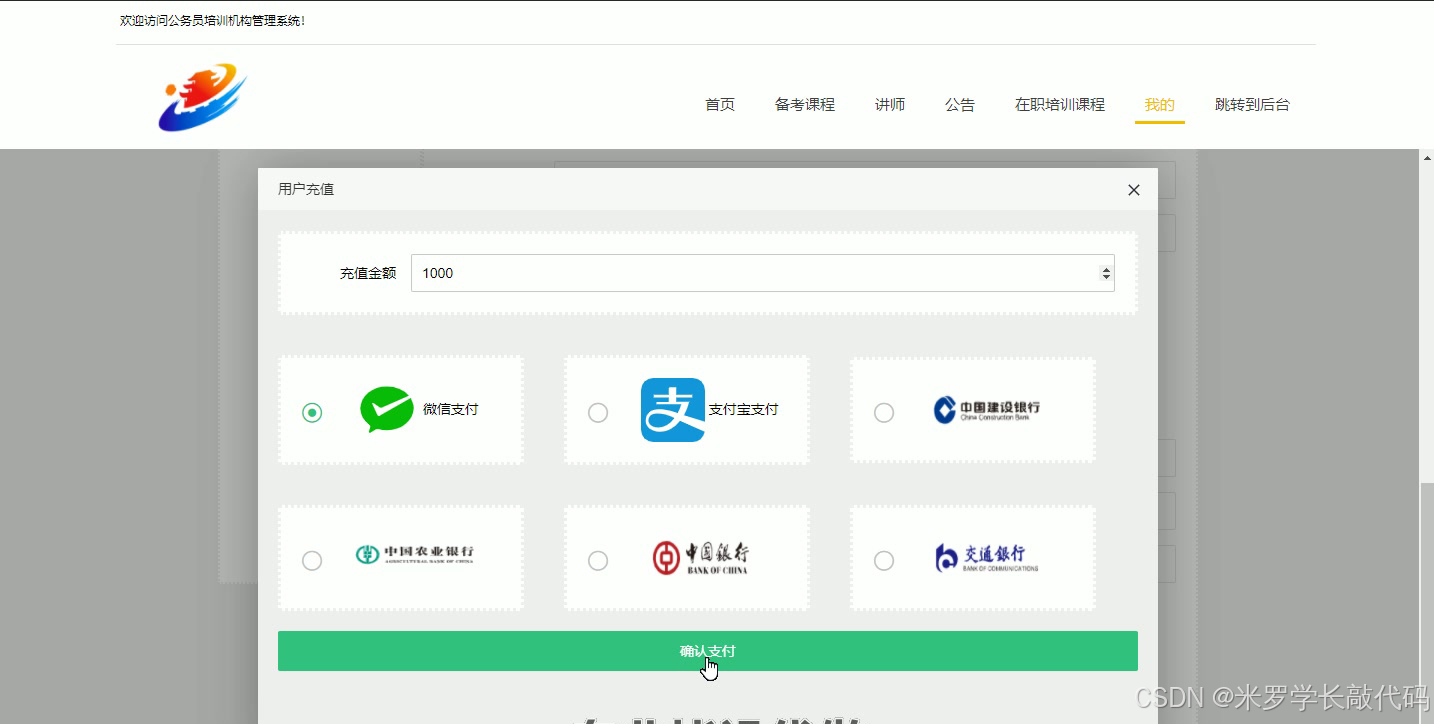1434x724 pixels.
Task: Open the 备考课程 nav item
Action: pos(805,104)
